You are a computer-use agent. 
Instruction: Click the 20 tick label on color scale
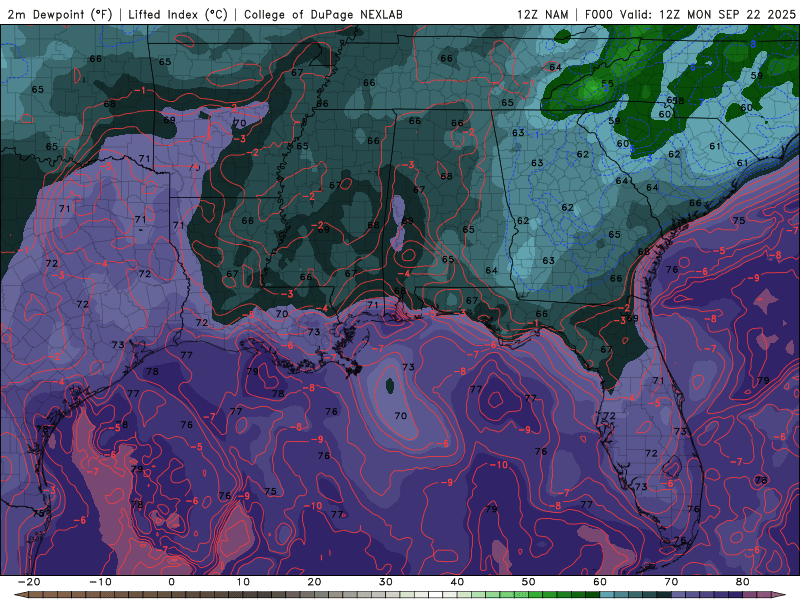(x=314, y=582)
